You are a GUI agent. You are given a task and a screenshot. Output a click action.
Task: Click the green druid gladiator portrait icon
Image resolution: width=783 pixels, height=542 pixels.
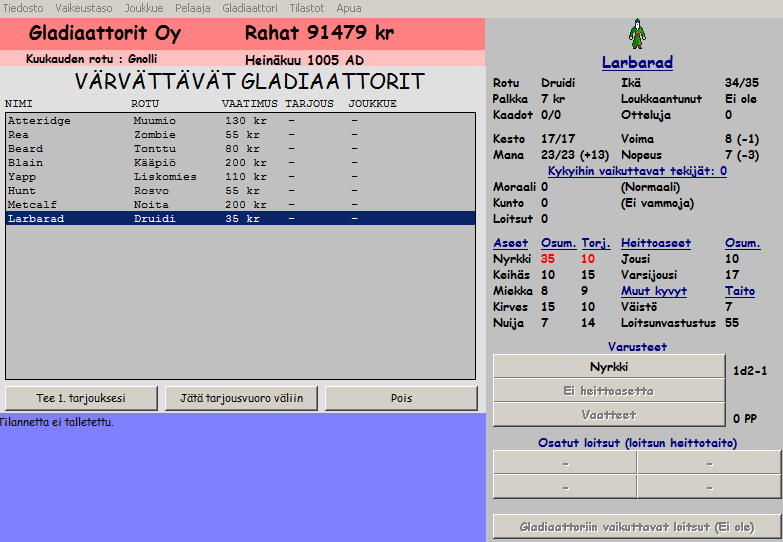637,35
